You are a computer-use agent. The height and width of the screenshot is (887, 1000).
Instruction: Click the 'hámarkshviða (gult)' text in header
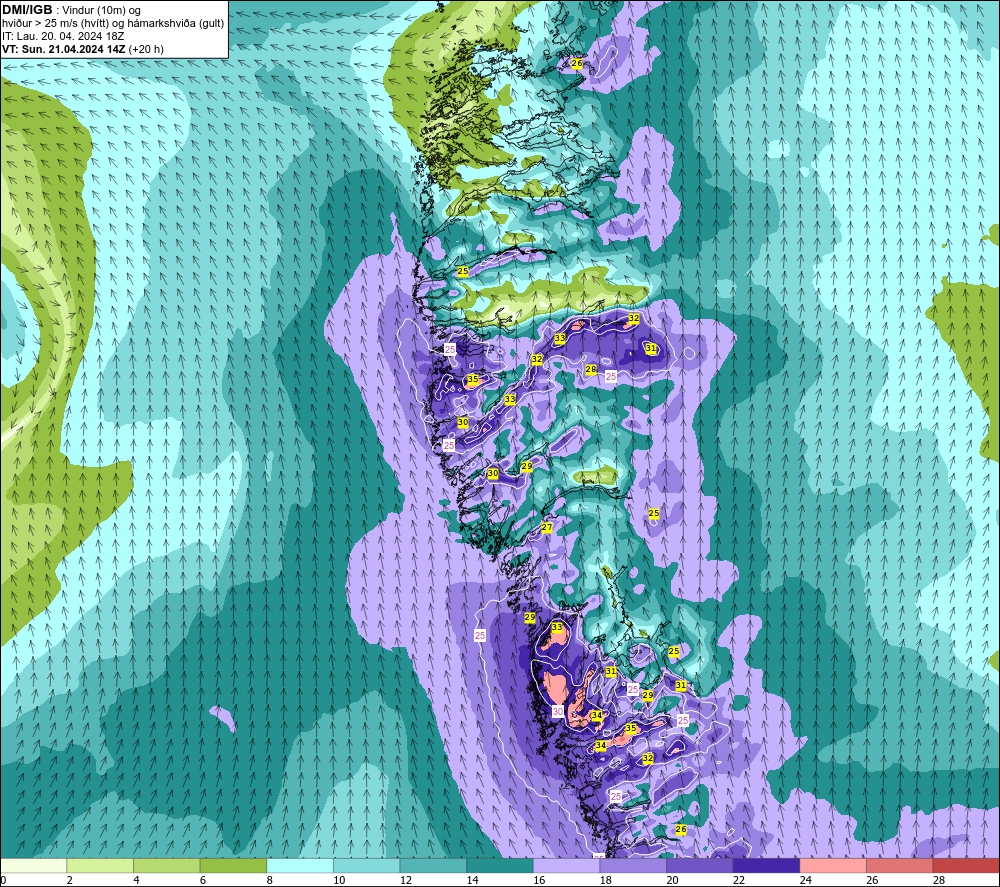click(179, 24)
